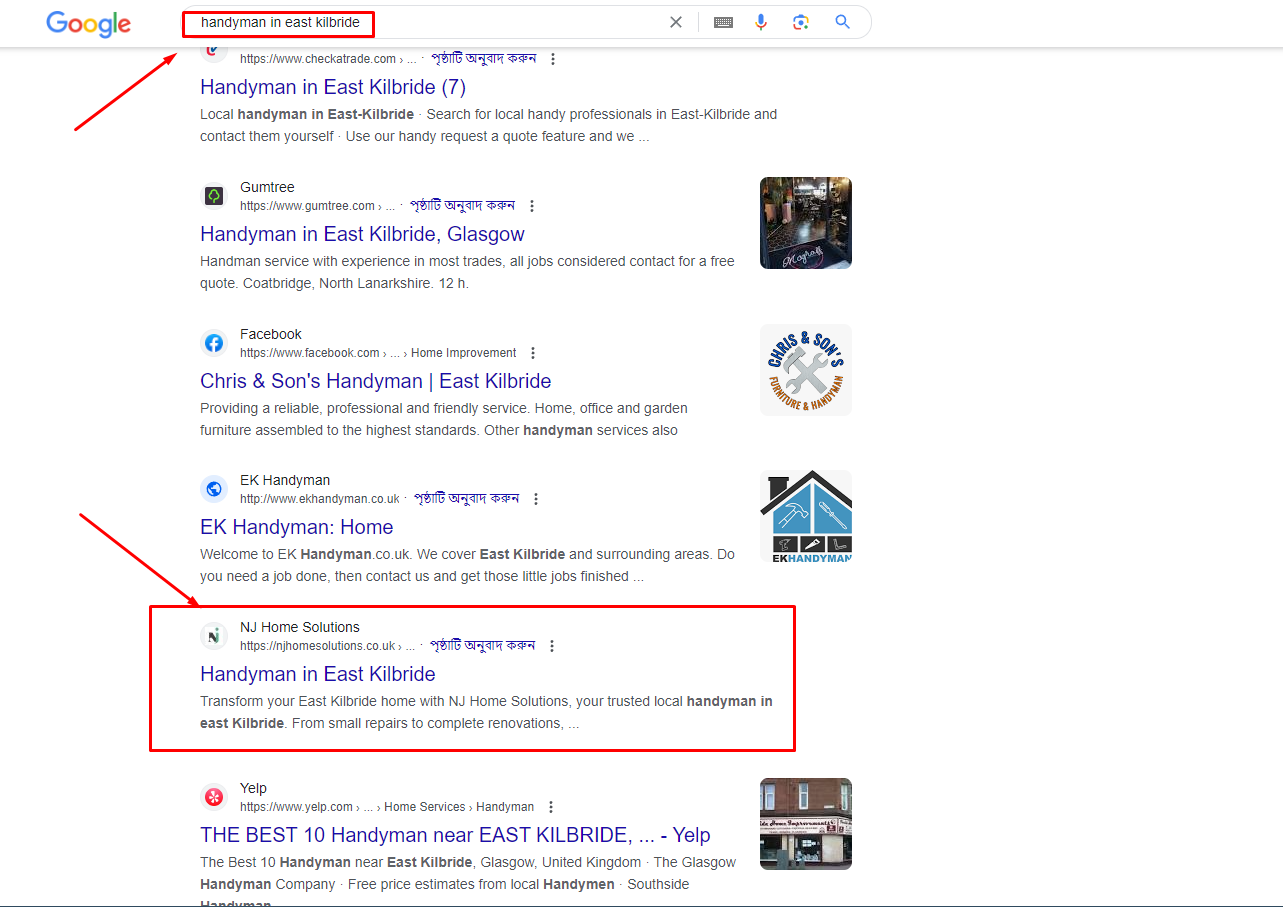Start a voice search with microphone

point(761,22)
